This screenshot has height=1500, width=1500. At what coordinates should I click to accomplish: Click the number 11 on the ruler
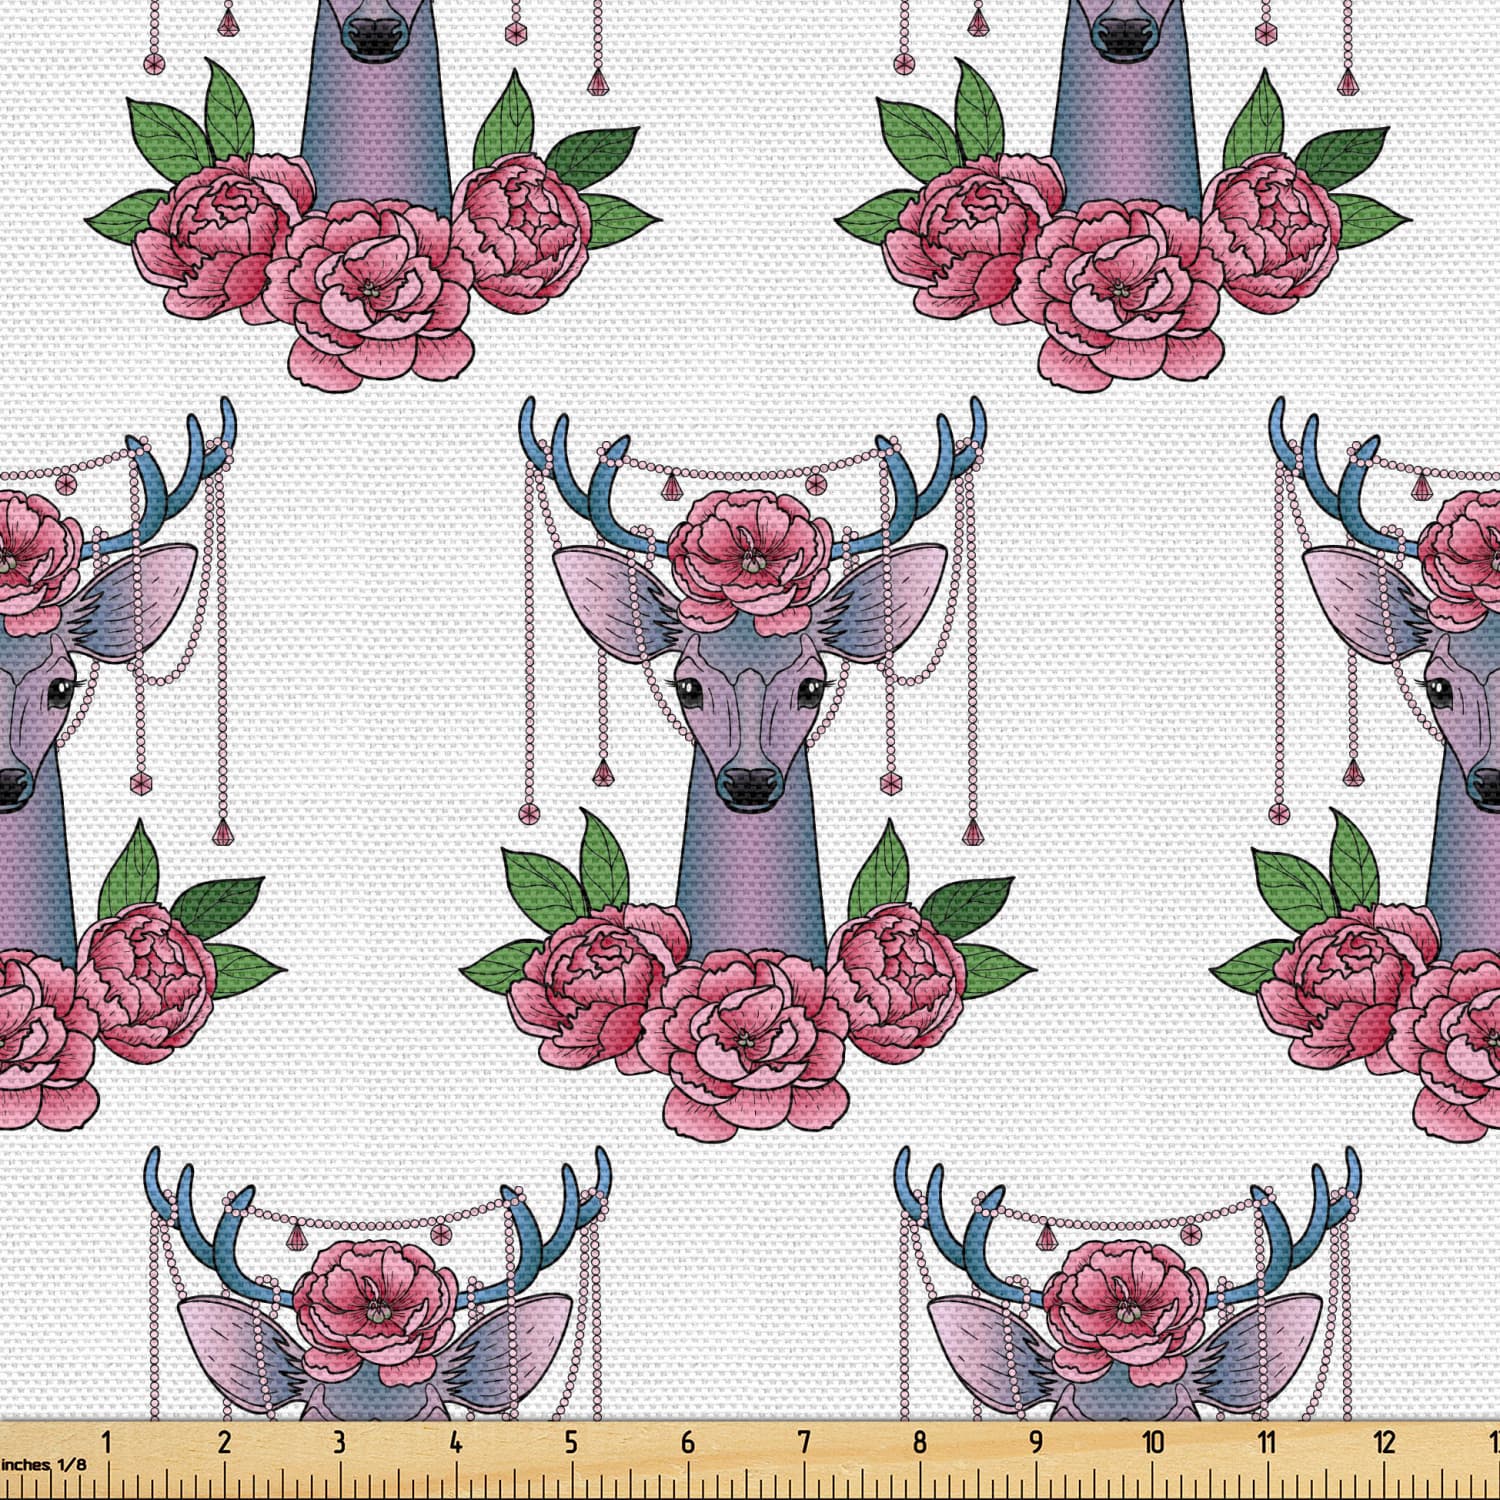(1268, 1442)
